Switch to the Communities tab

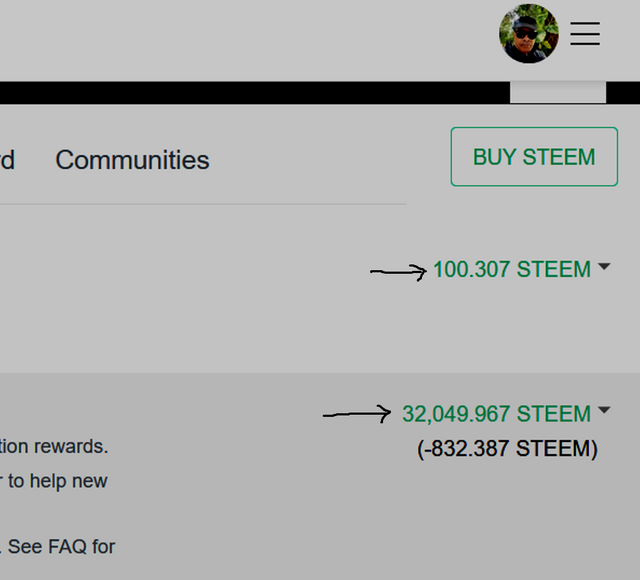[x=132, y=160]
